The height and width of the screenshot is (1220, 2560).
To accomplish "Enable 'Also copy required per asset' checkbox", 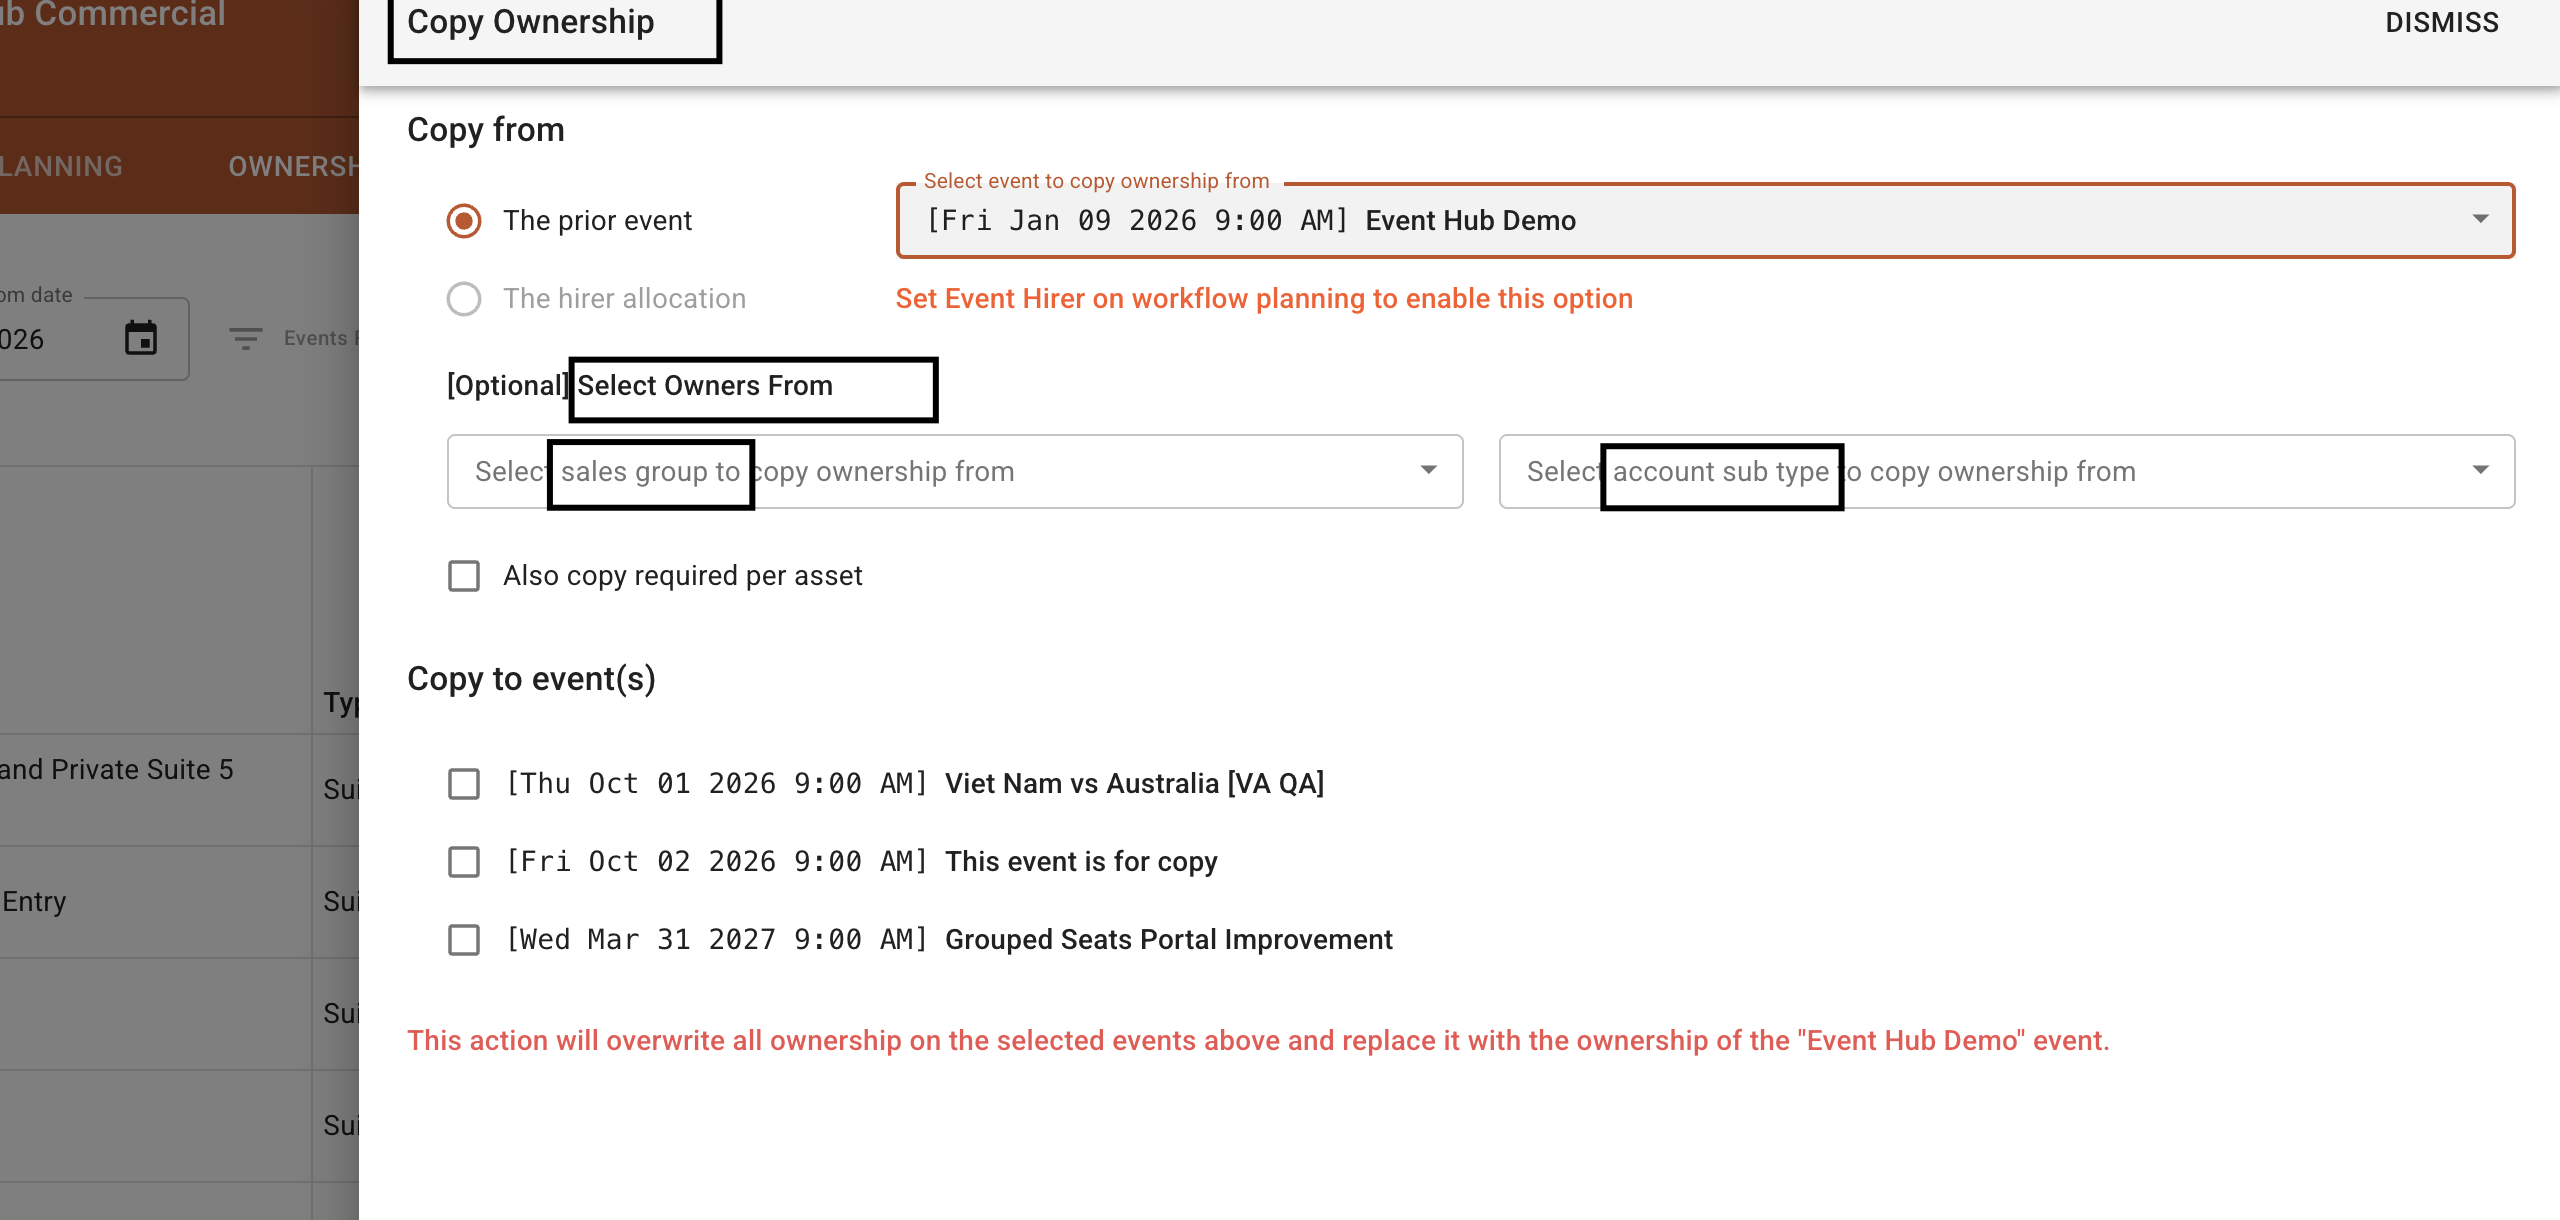I will (464, 576).
